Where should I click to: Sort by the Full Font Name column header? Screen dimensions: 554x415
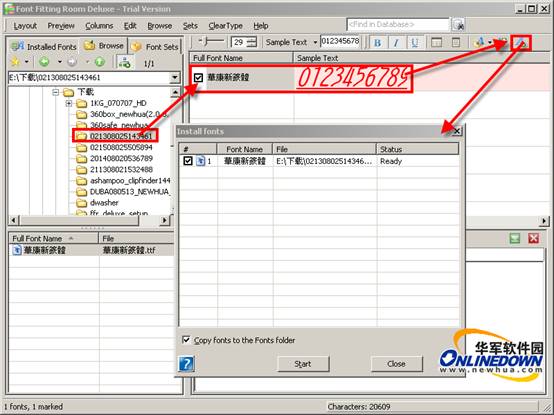click(241, 58)
